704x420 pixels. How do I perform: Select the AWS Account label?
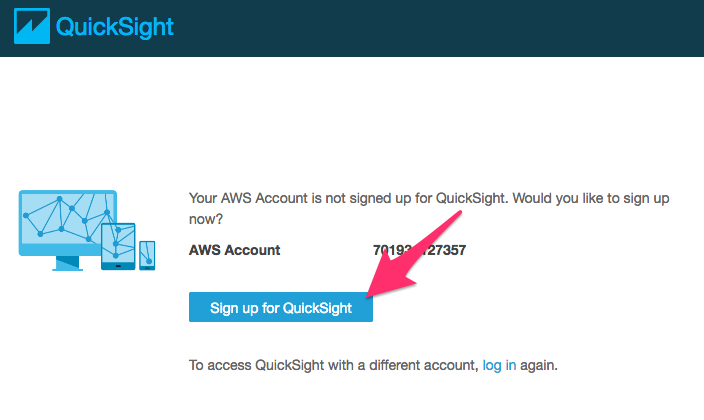(235, 250)
